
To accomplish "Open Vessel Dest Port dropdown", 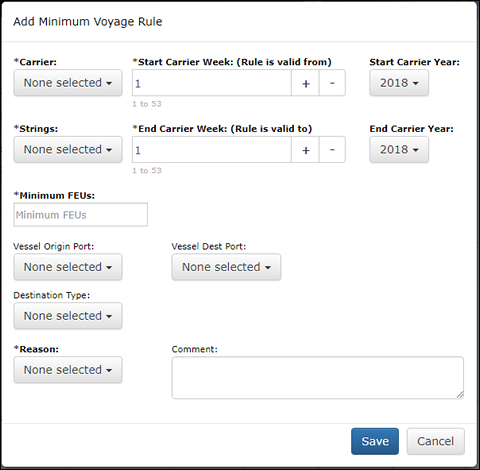I will click(226, 267).
